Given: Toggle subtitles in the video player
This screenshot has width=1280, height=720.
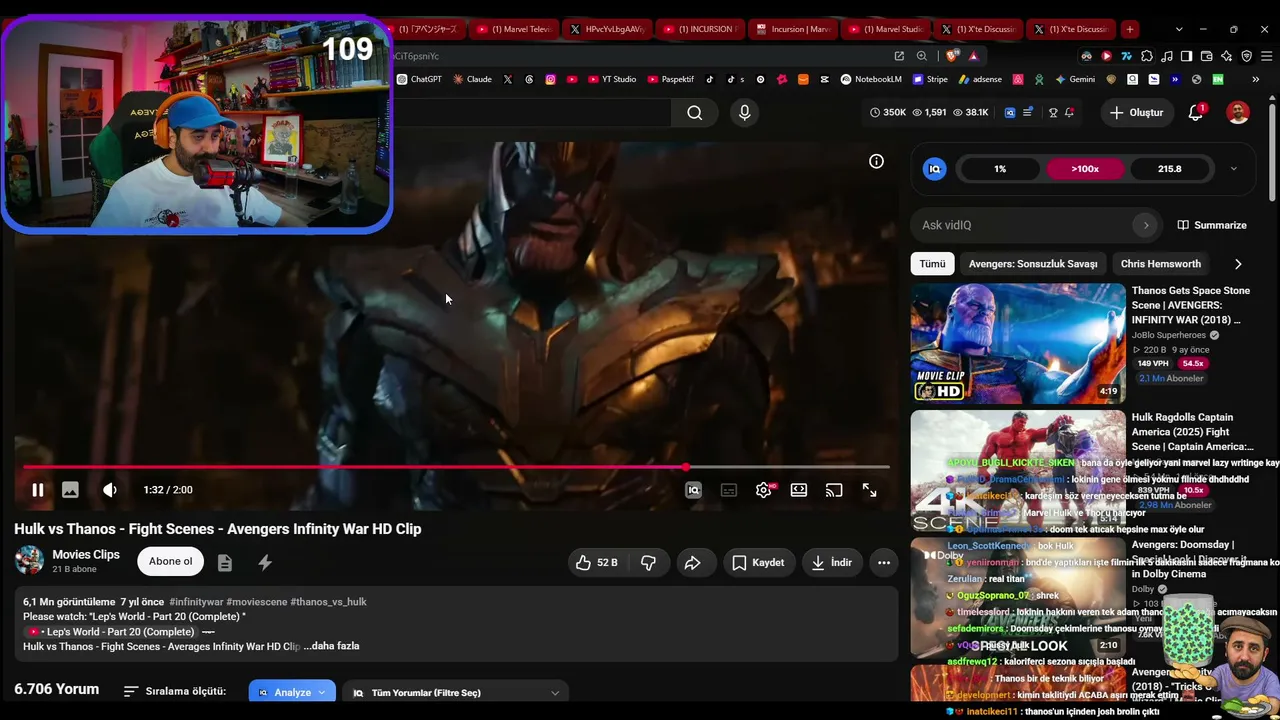Looking at the screenshot, I should (729, 490).
